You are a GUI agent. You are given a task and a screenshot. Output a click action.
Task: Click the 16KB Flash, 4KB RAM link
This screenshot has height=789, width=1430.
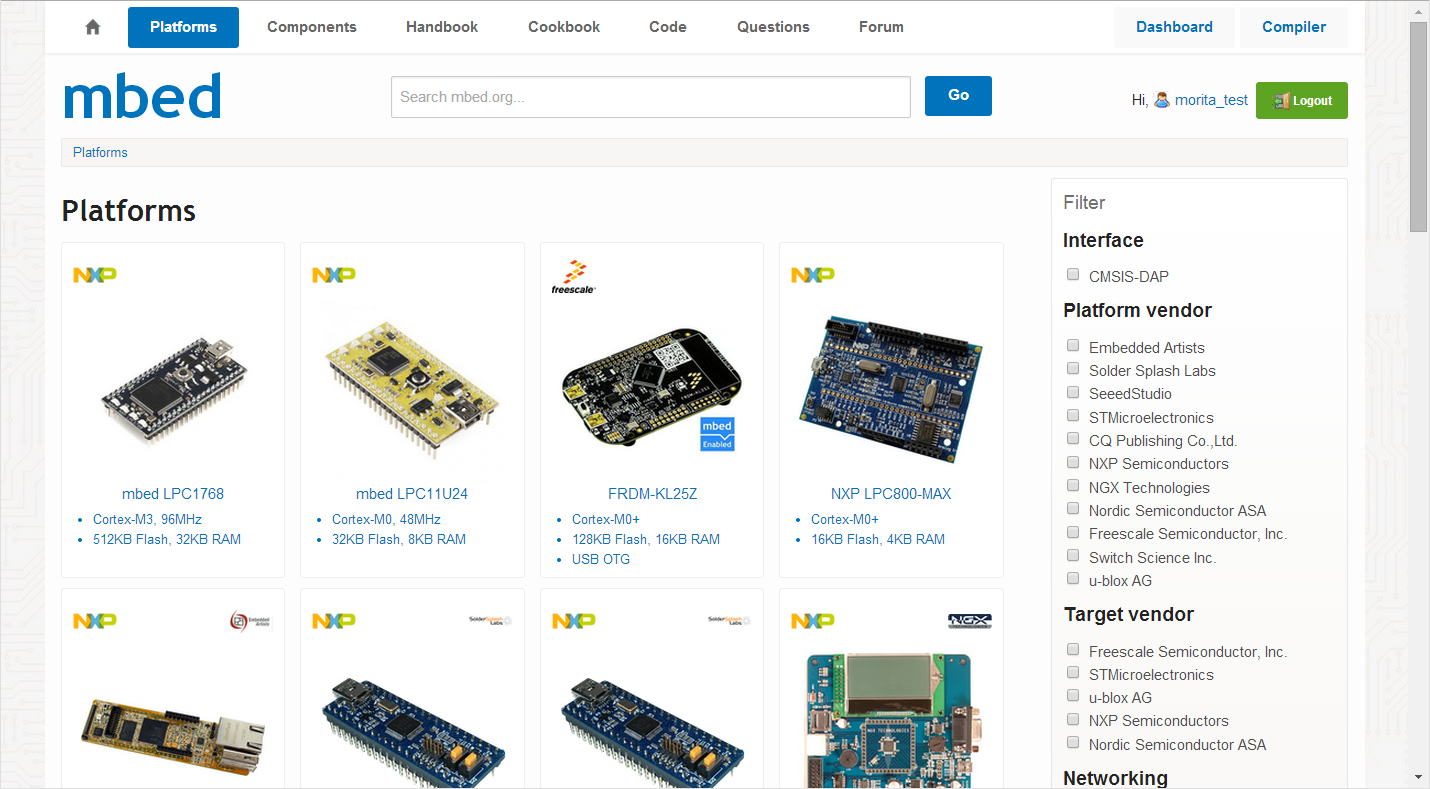pos(878,539)
